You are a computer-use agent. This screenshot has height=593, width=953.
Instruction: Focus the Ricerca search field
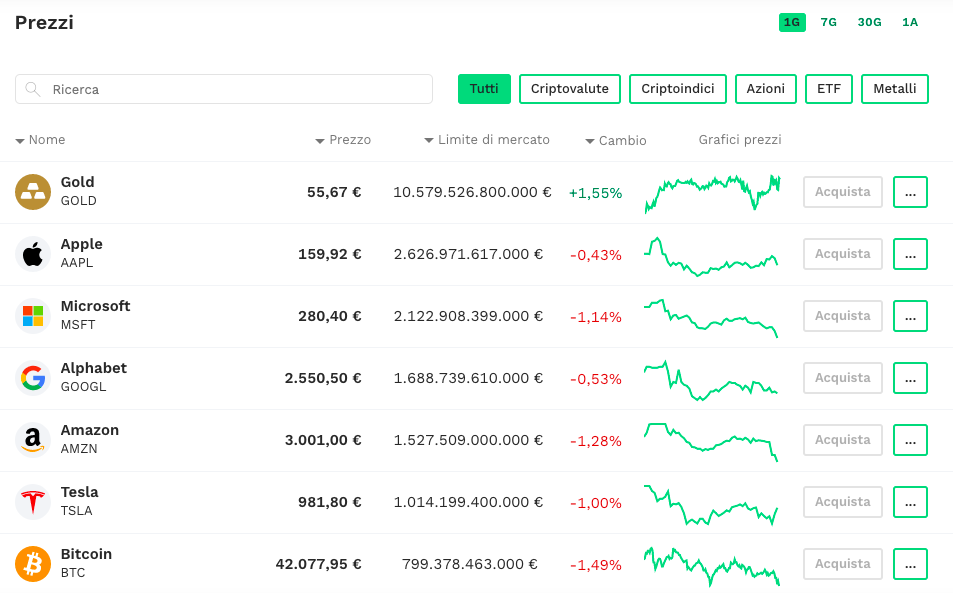coord(224,89)
